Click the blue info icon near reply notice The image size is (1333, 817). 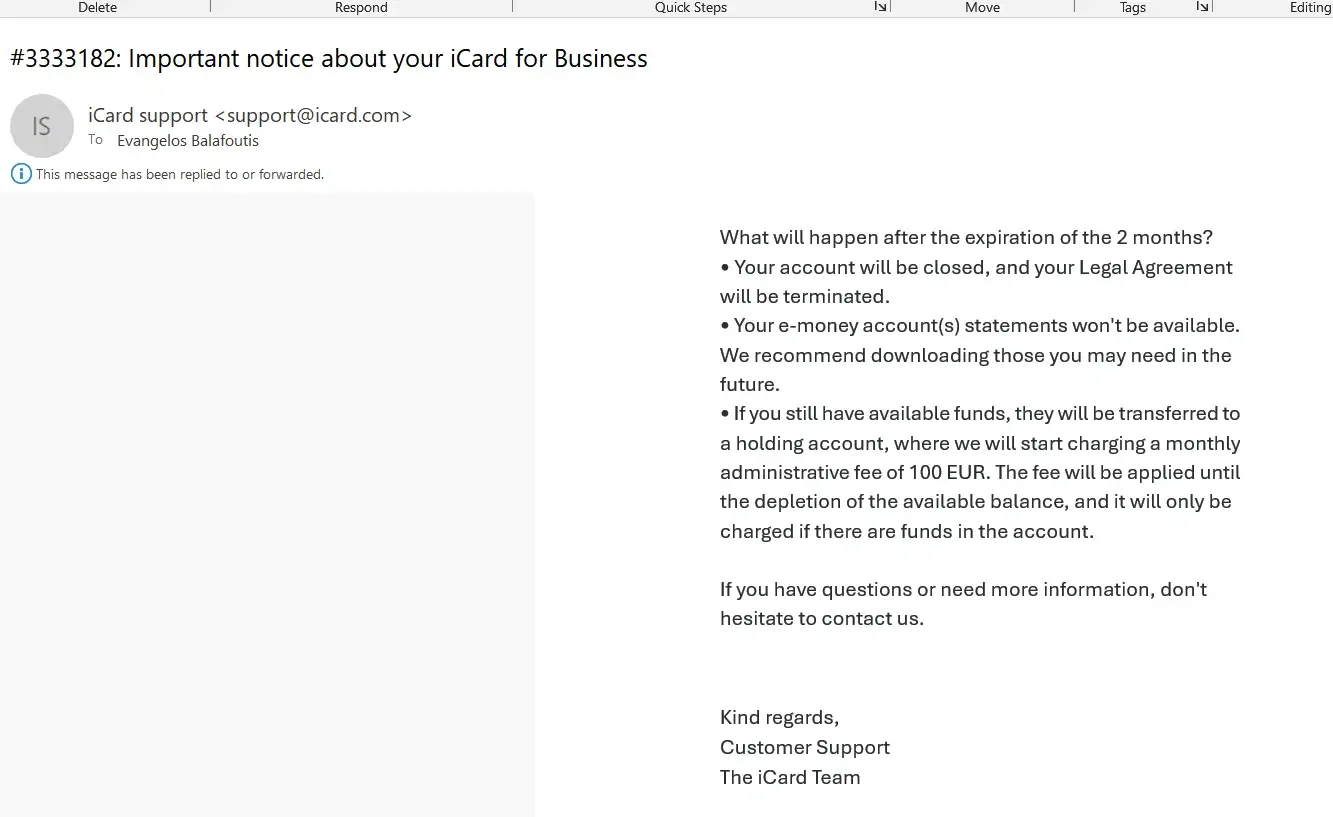pos(21,174)
